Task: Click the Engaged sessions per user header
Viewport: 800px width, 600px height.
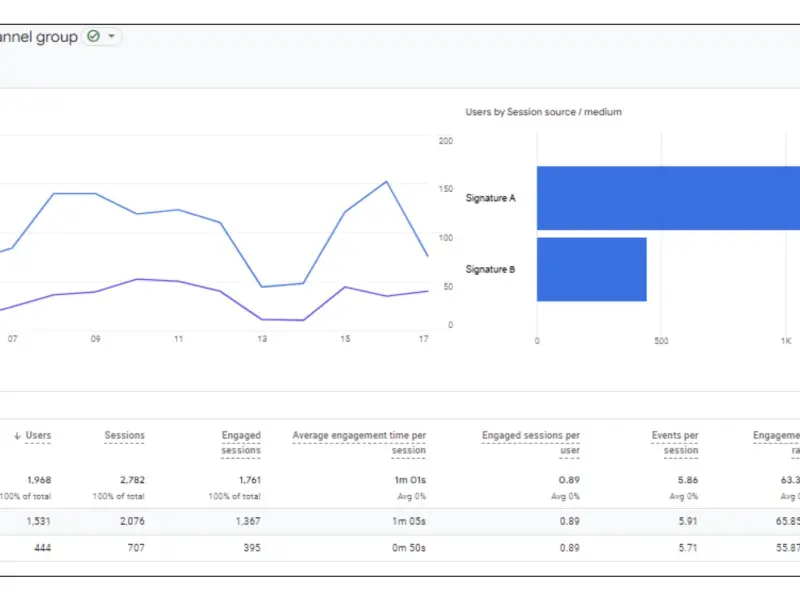Action: coord(530,442)
